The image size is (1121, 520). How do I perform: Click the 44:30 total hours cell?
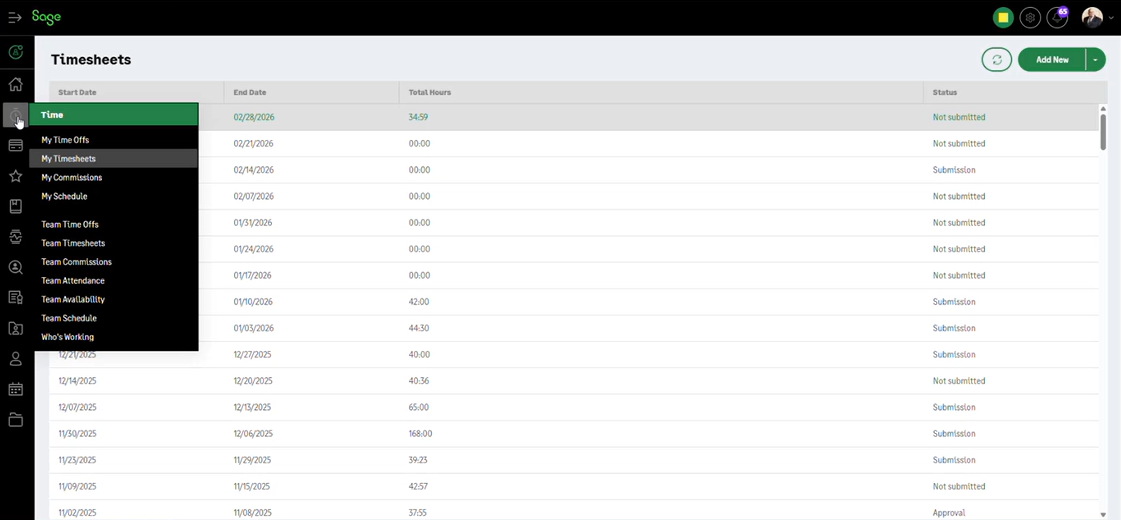coord(419,328)
